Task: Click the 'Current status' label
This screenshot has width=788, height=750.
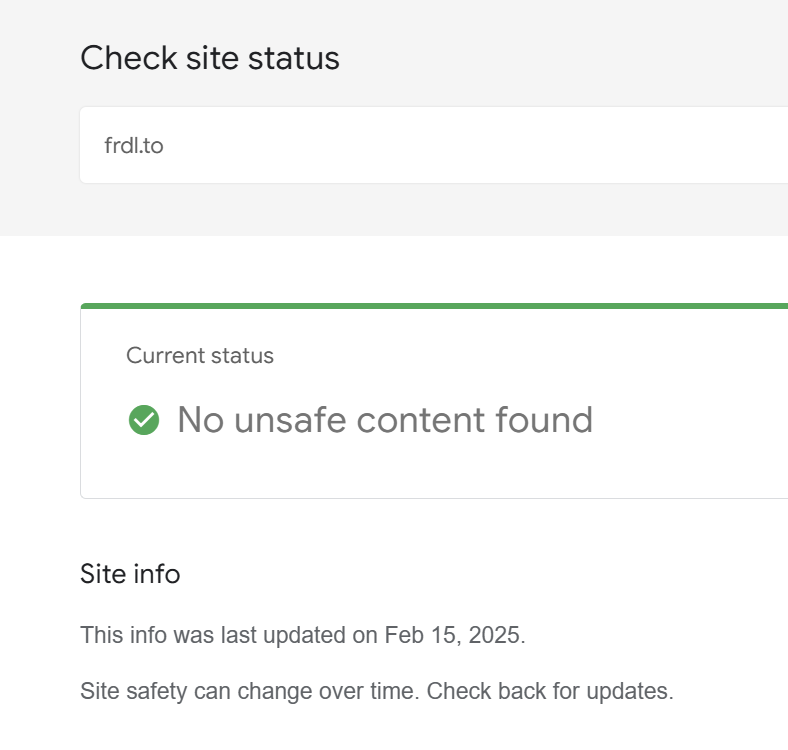Action: click(x=200, y=355)
